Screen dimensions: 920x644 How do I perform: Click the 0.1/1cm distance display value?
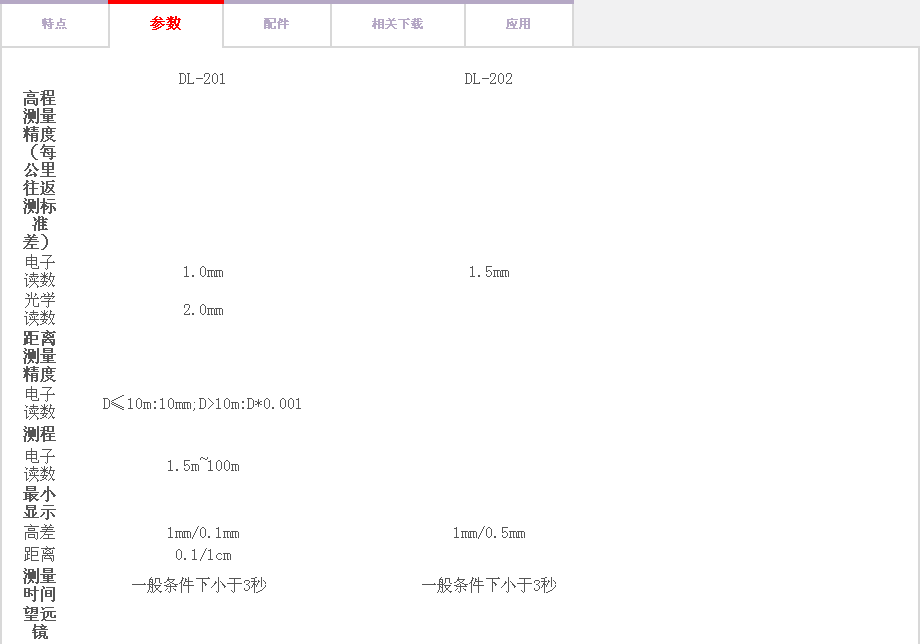pyautogui.click(x=203, y=555)
